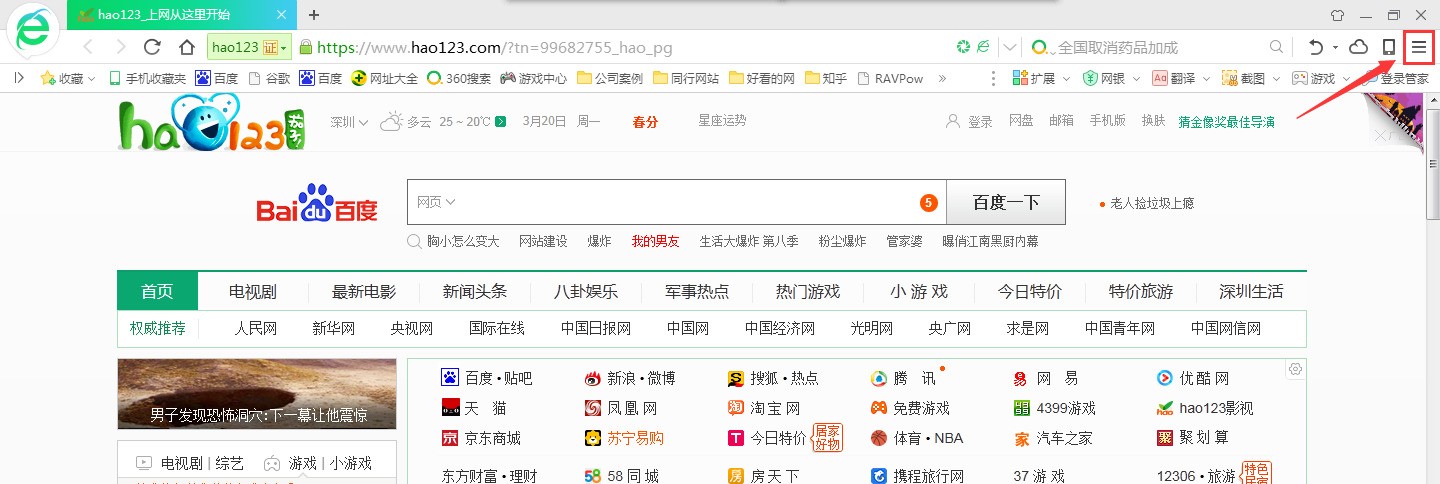
Task: Click the skin shirt icon in title bar
Action: (x=1337, y=15)
